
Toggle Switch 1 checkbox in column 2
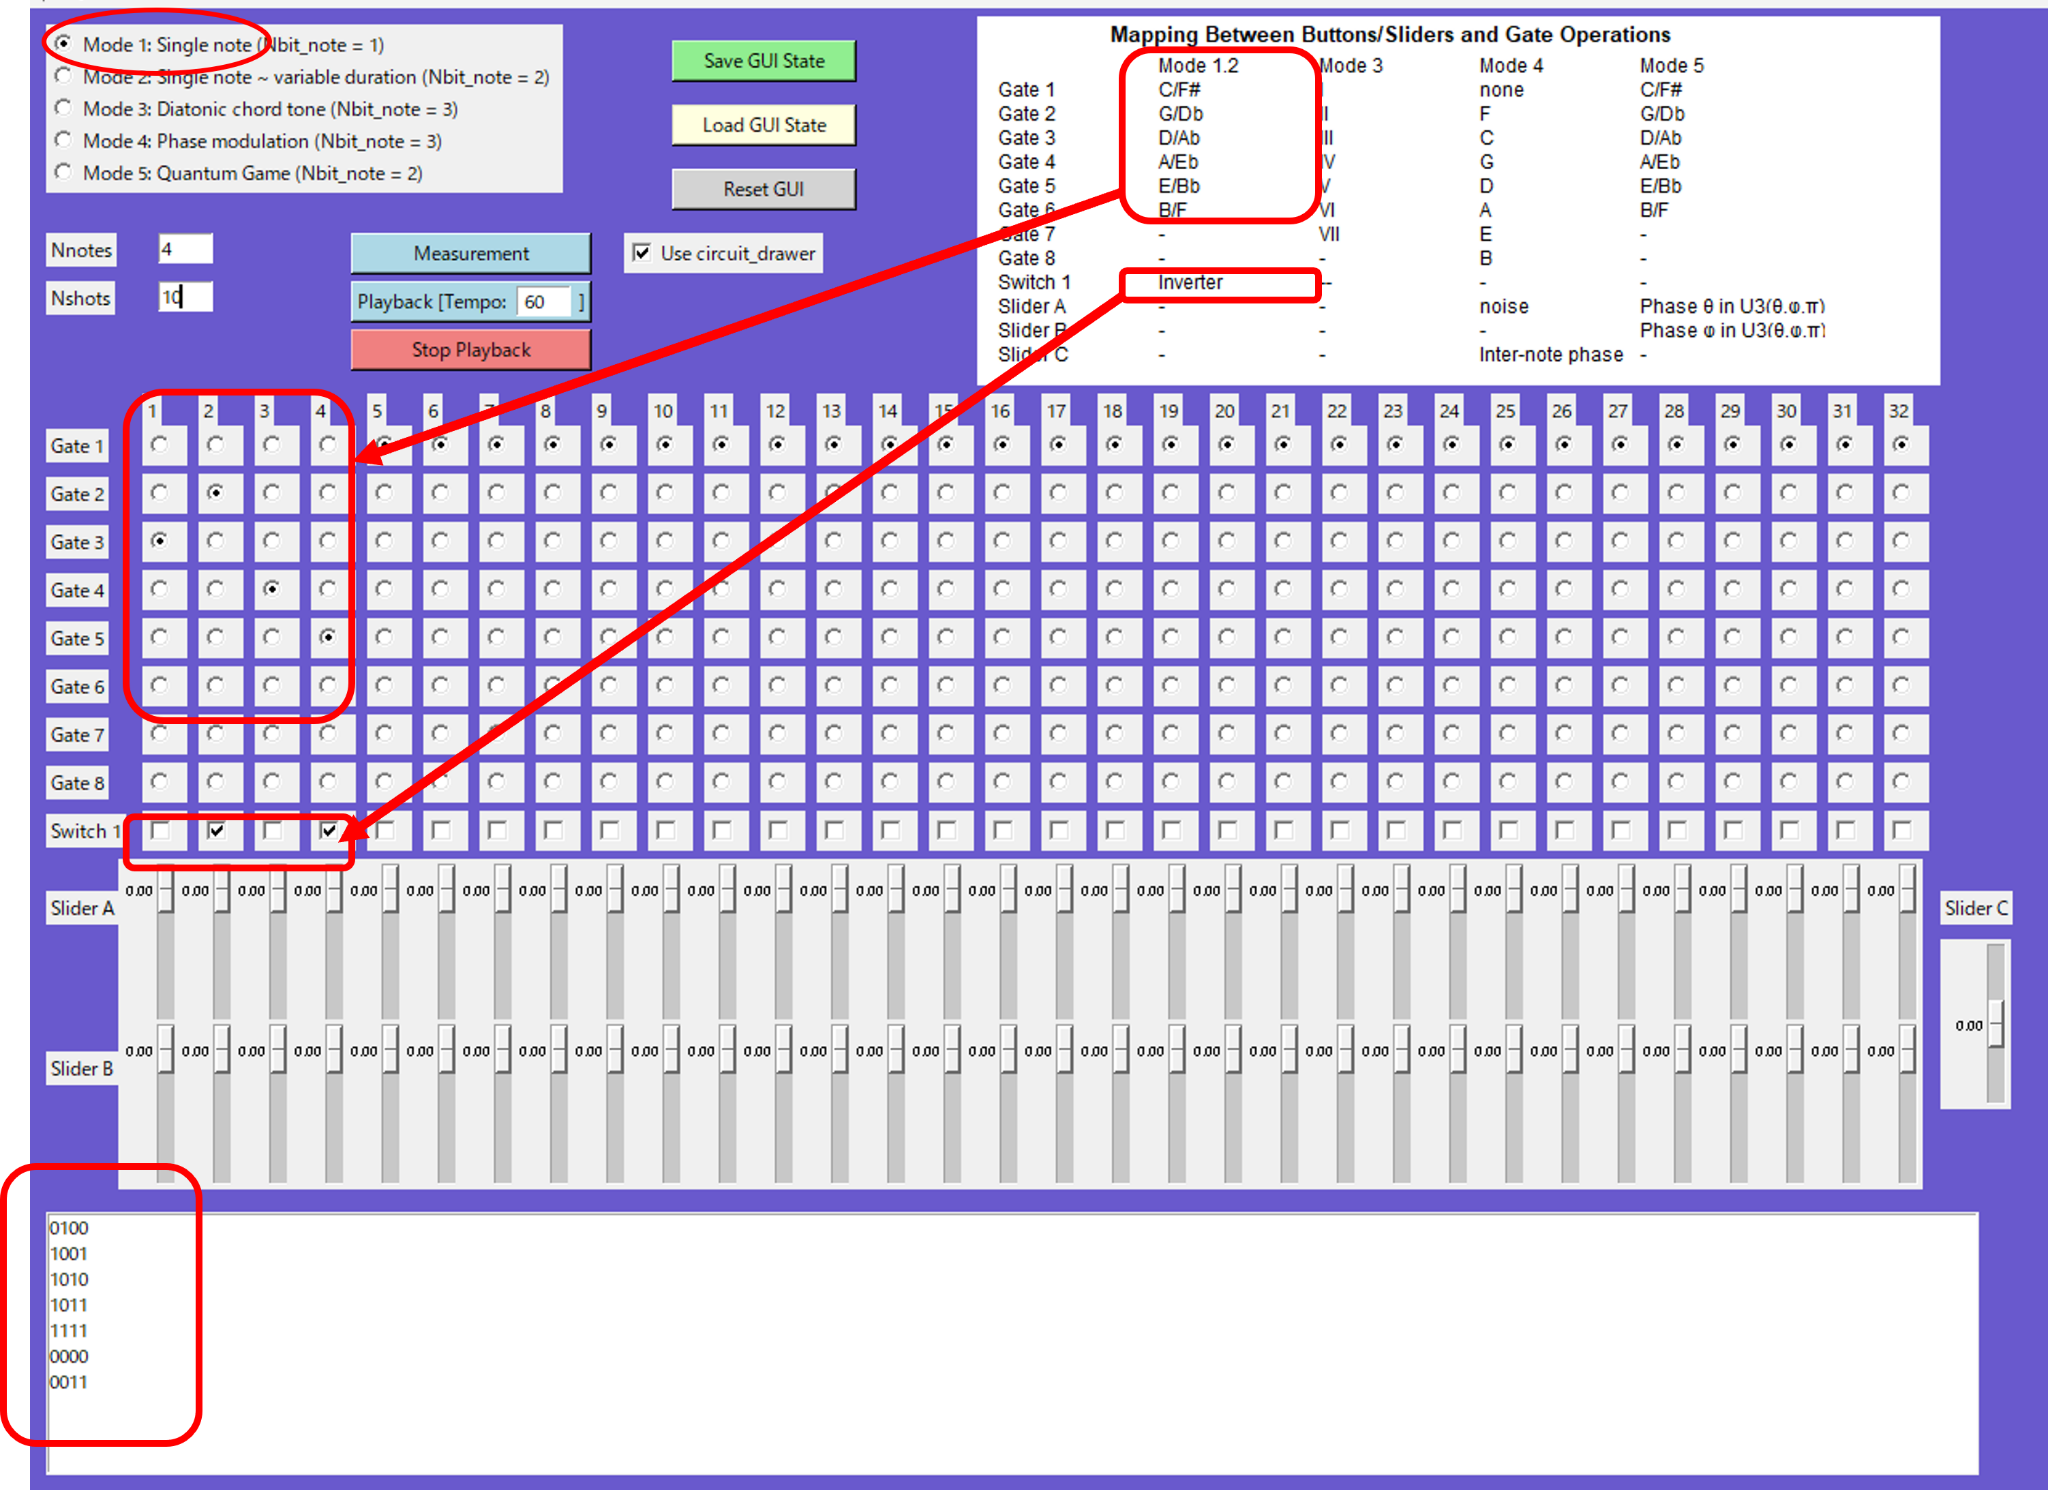click(216, 830)
